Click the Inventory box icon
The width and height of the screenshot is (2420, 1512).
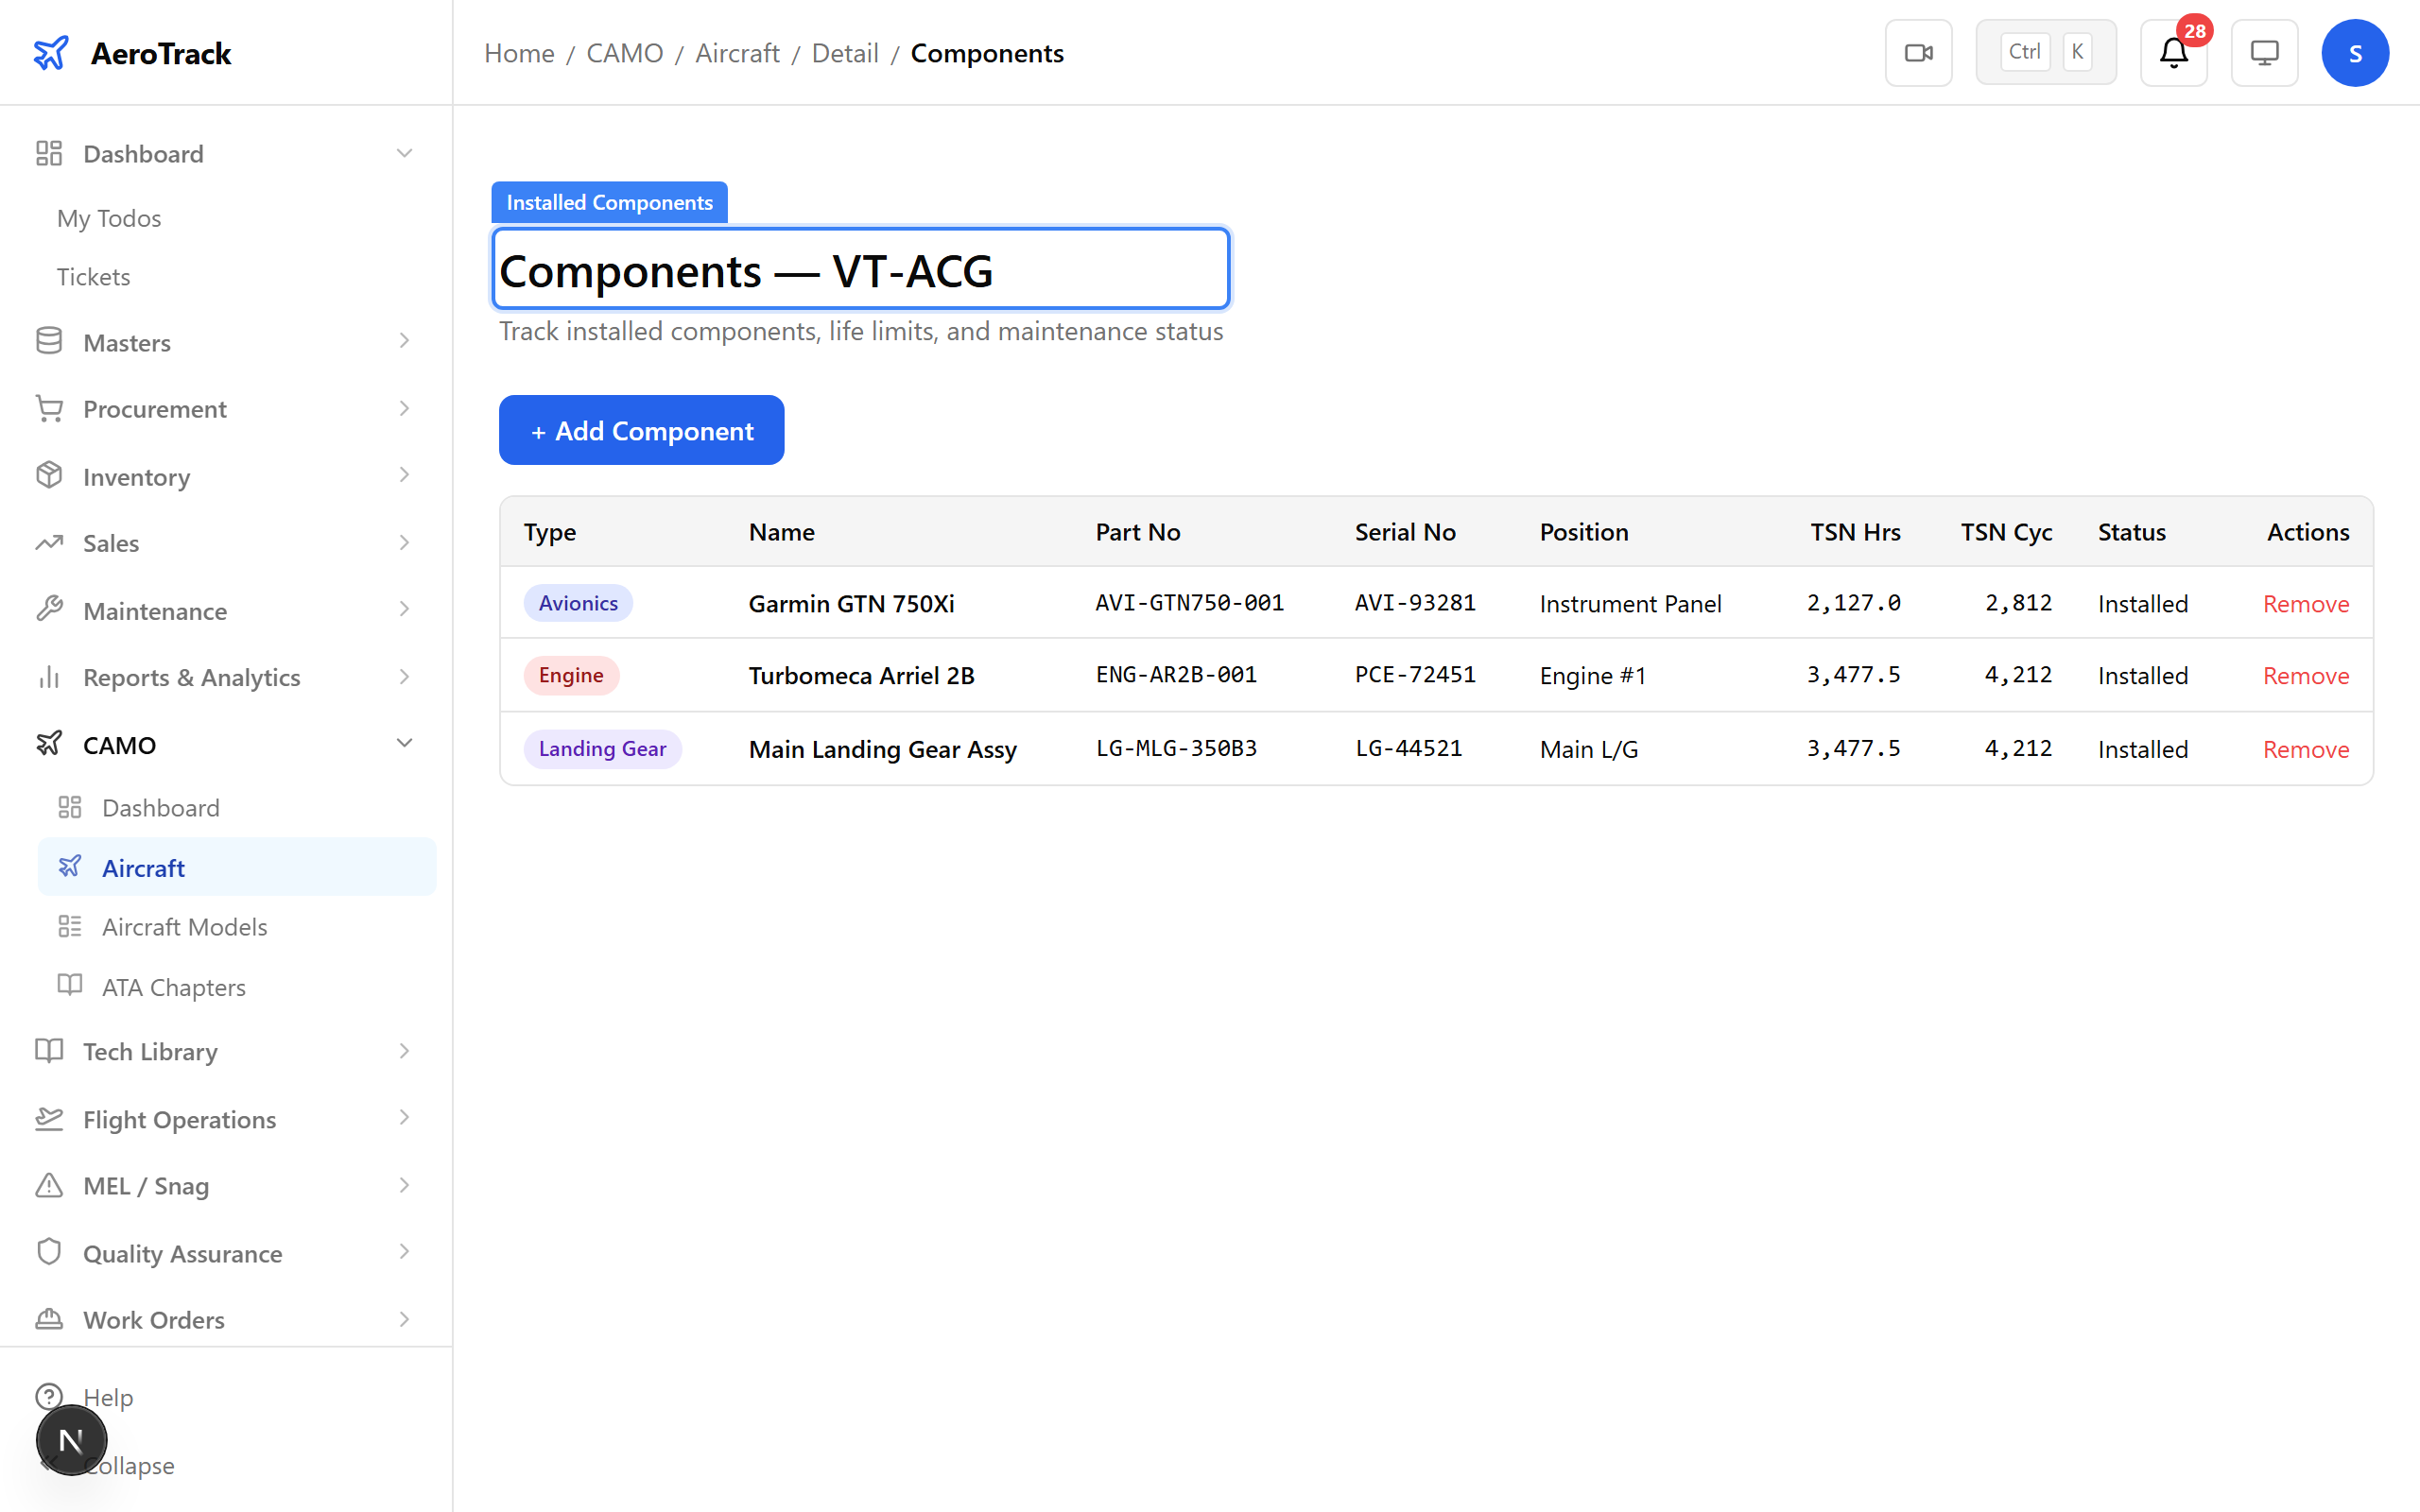coord(49,476)
